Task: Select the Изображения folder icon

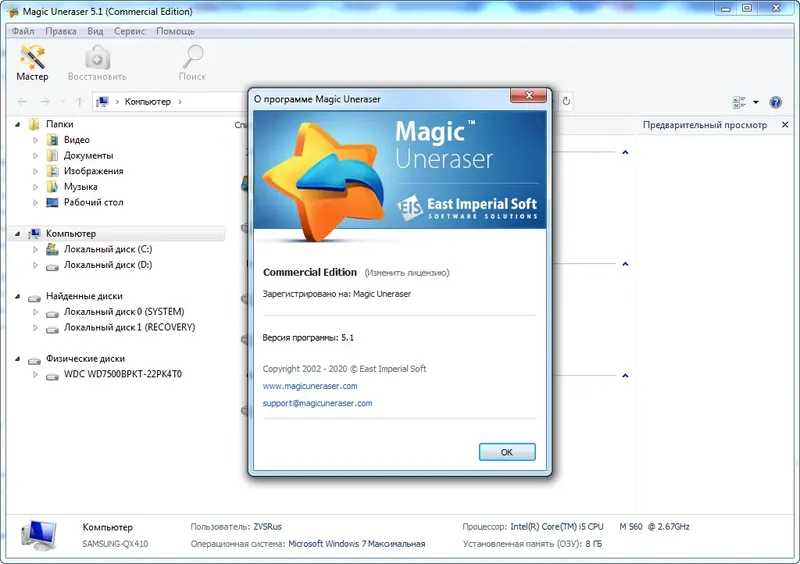Action: coord(52,171)
